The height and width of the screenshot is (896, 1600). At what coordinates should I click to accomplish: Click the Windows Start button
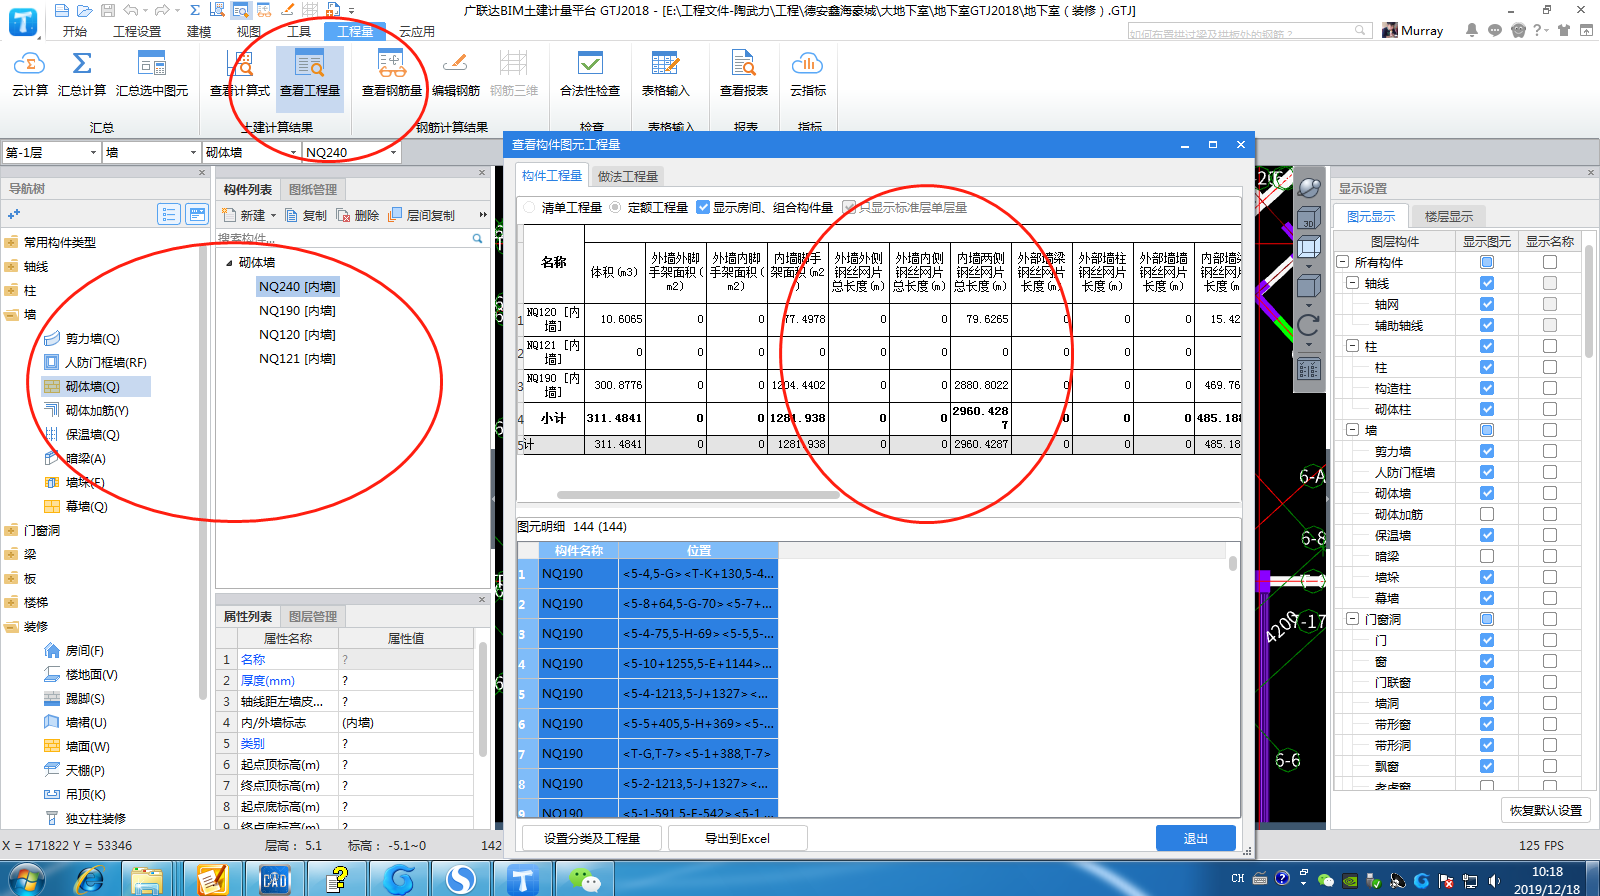[x=26, y=880]
